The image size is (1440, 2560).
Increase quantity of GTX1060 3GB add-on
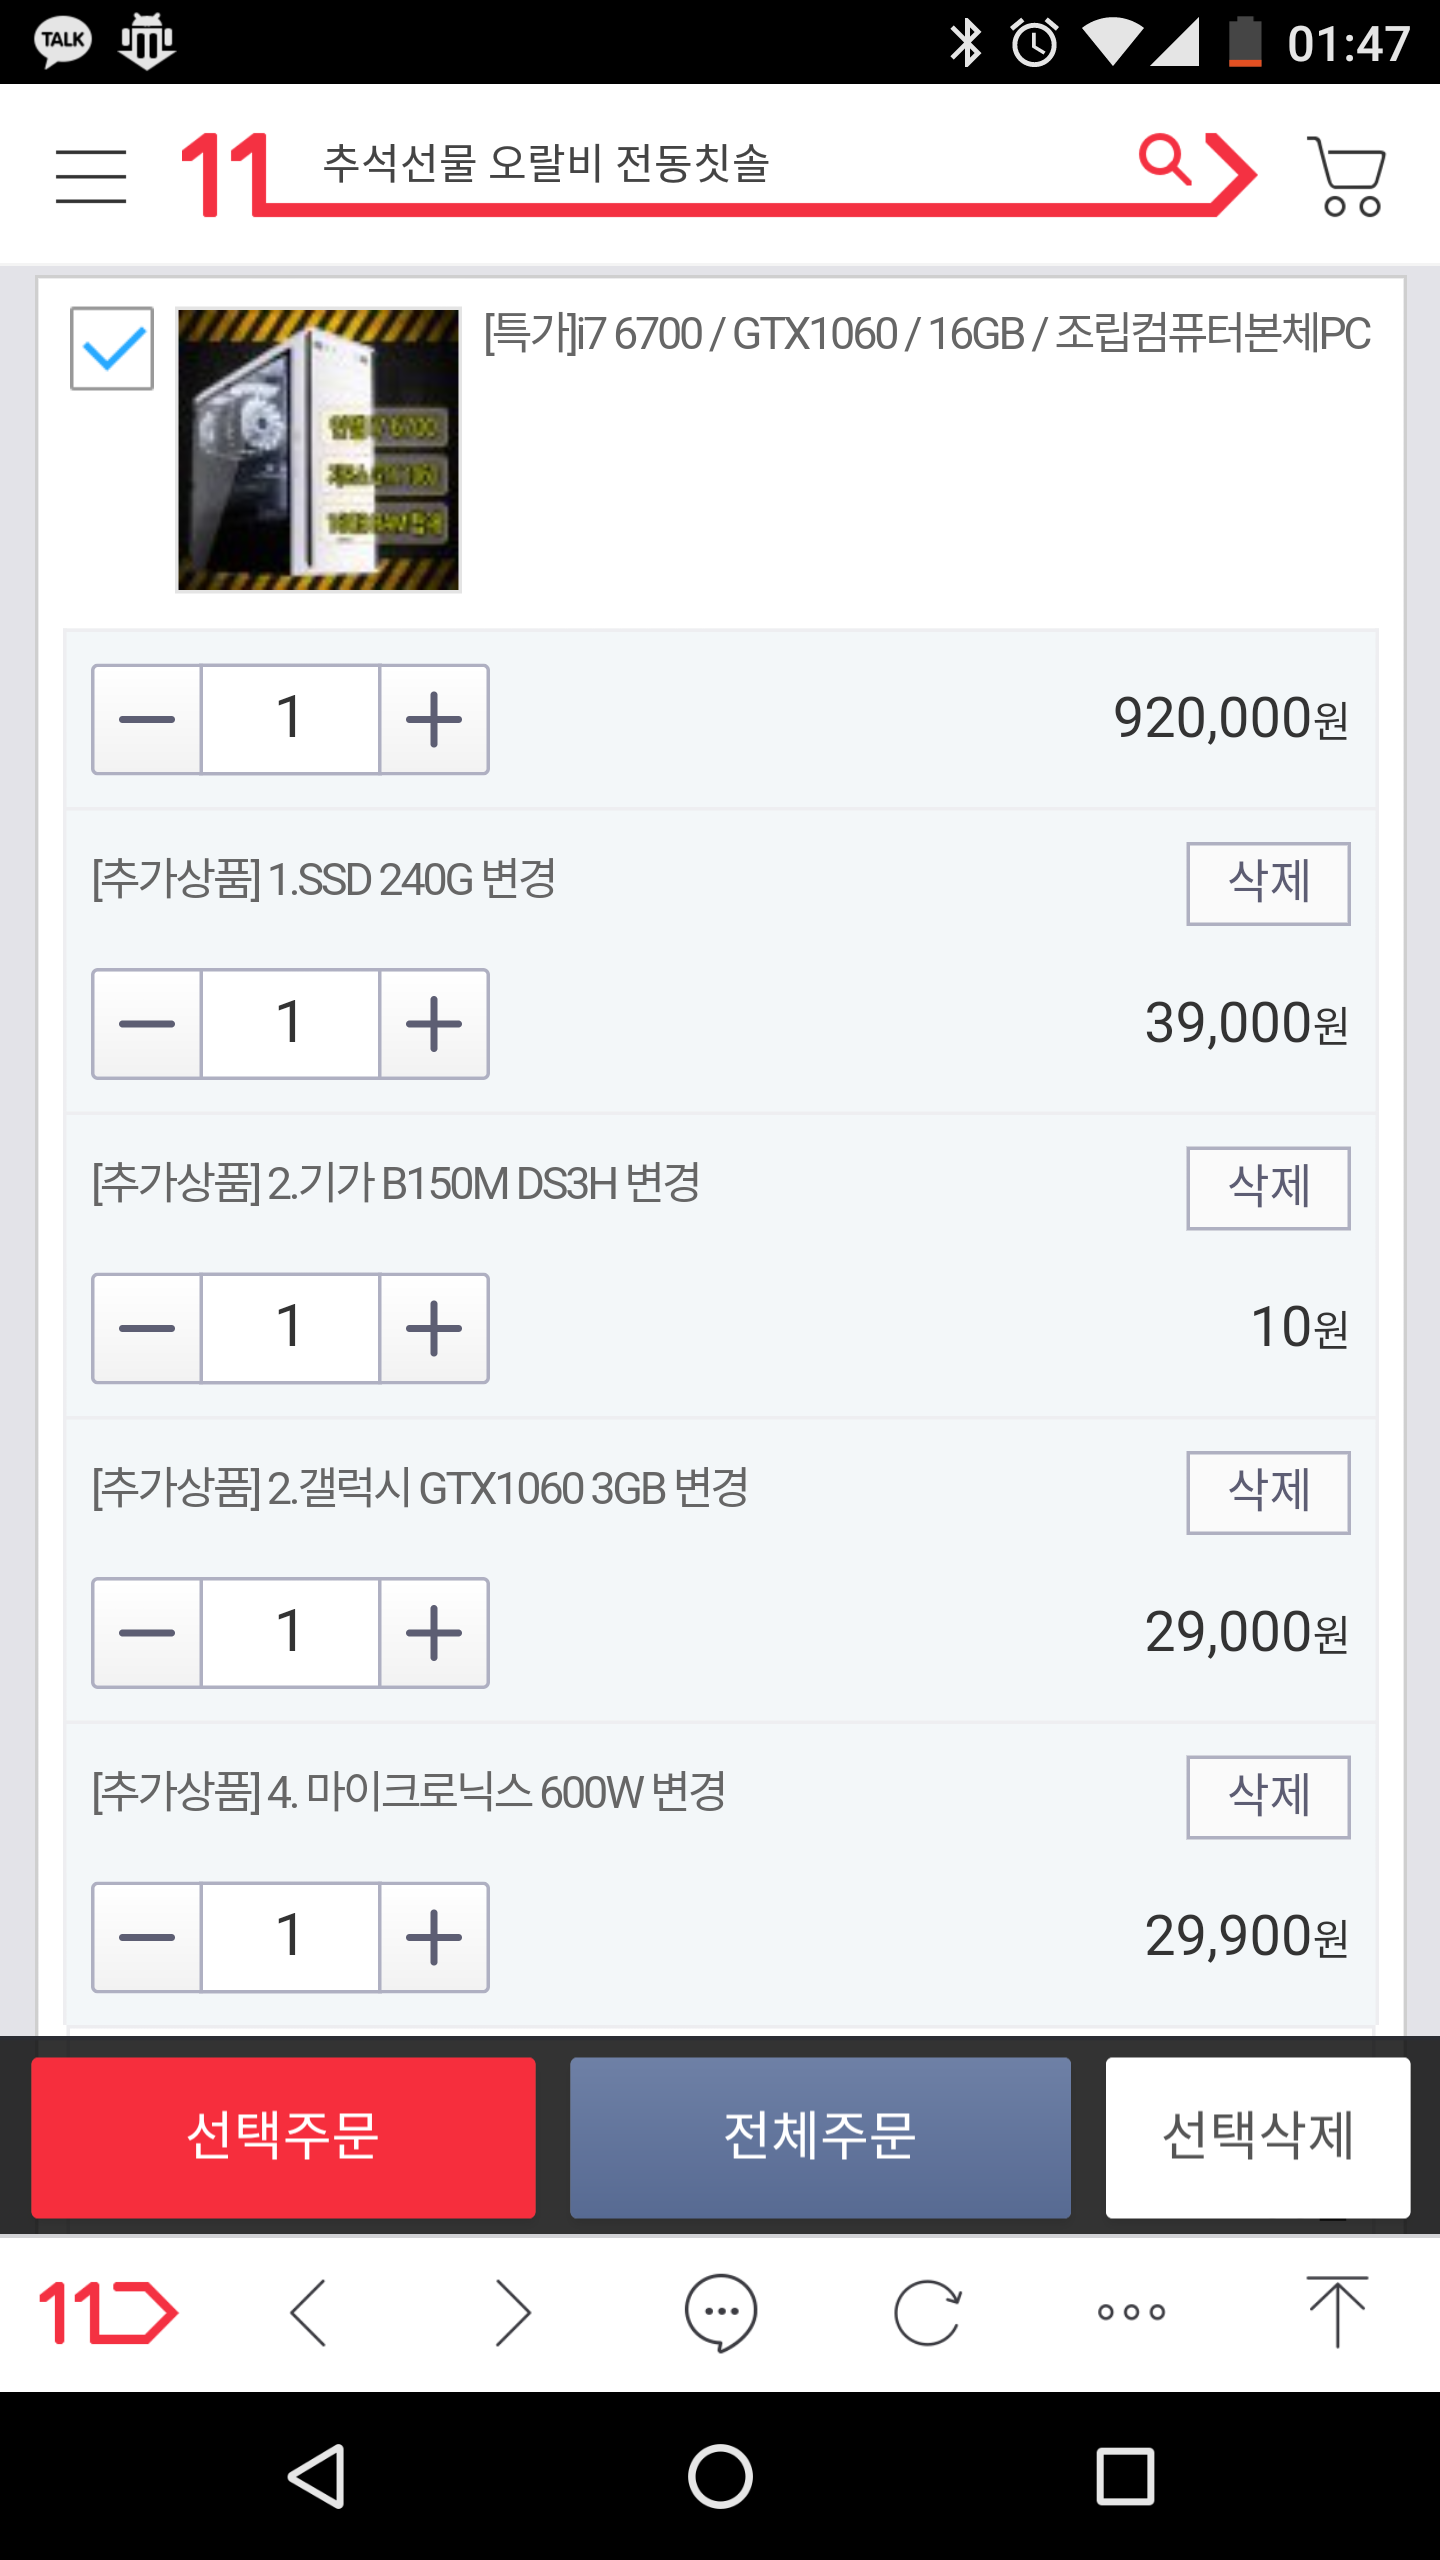[434, 1633]
